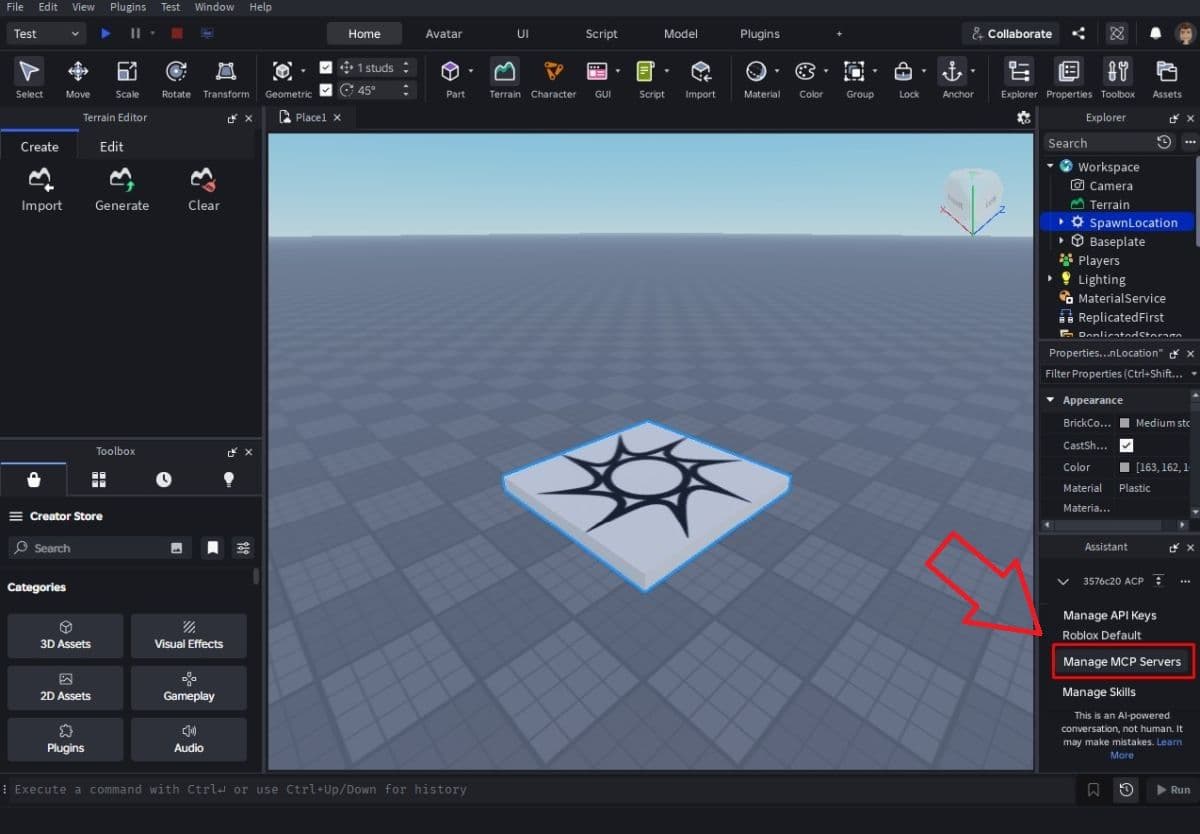The width and height of the screenshot is (1200, 834).
Task: Click the command bar Run button
Action: (x=1173, y=790)
